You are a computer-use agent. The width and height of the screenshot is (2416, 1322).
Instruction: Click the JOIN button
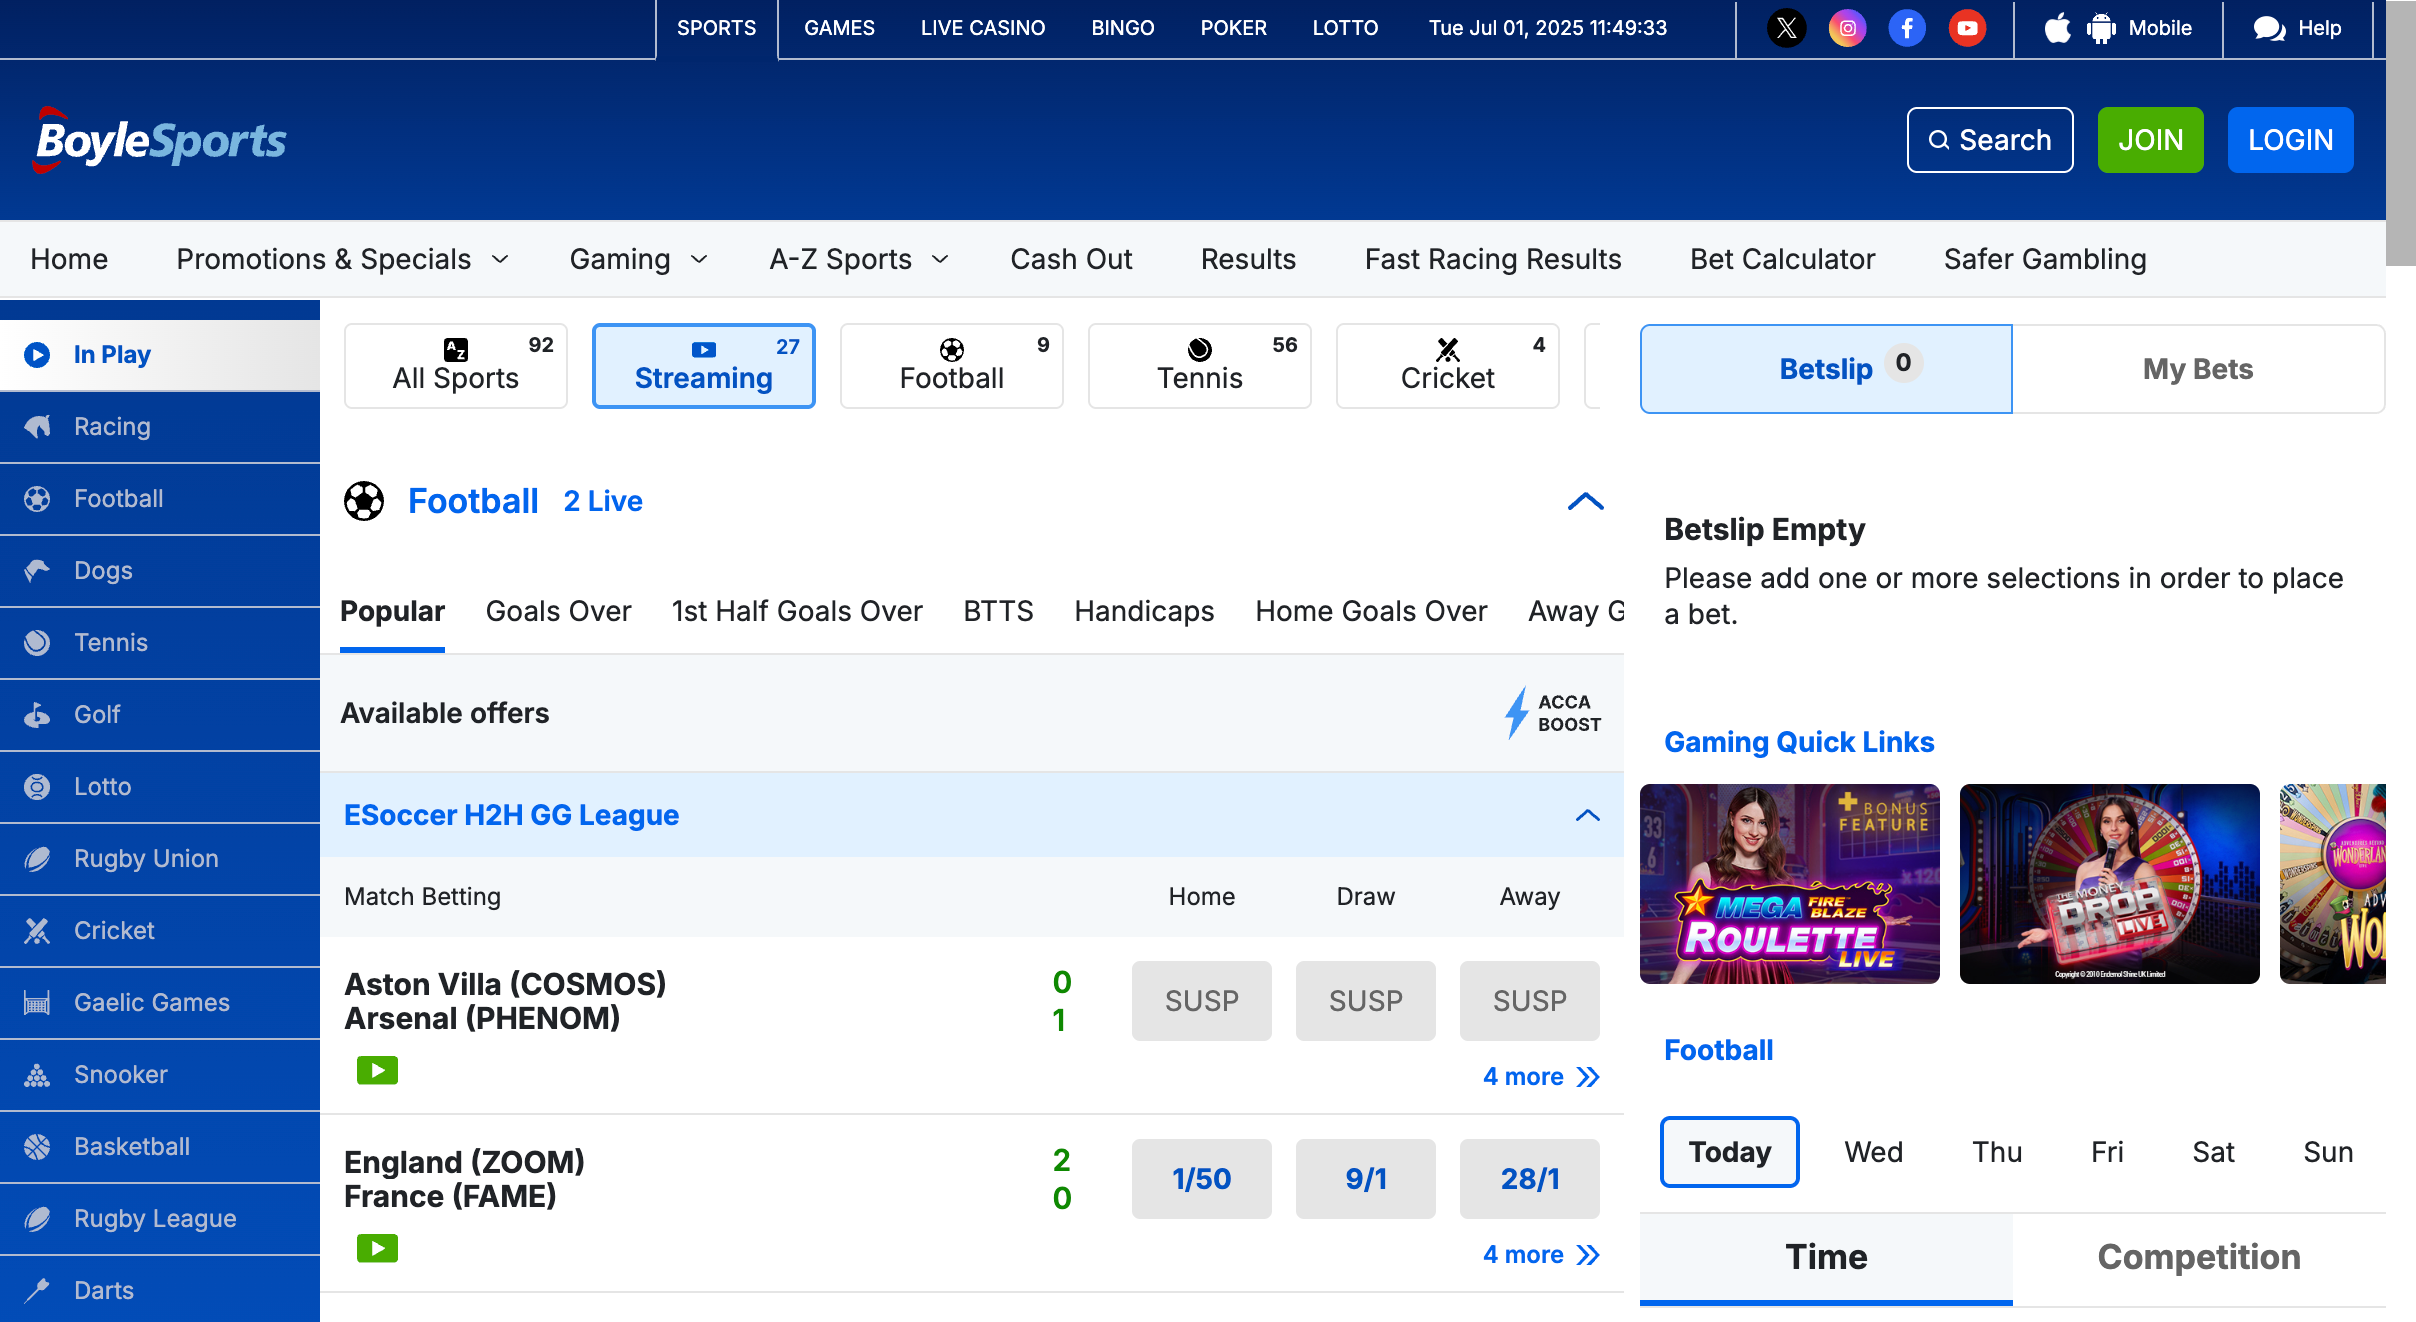2151,140
